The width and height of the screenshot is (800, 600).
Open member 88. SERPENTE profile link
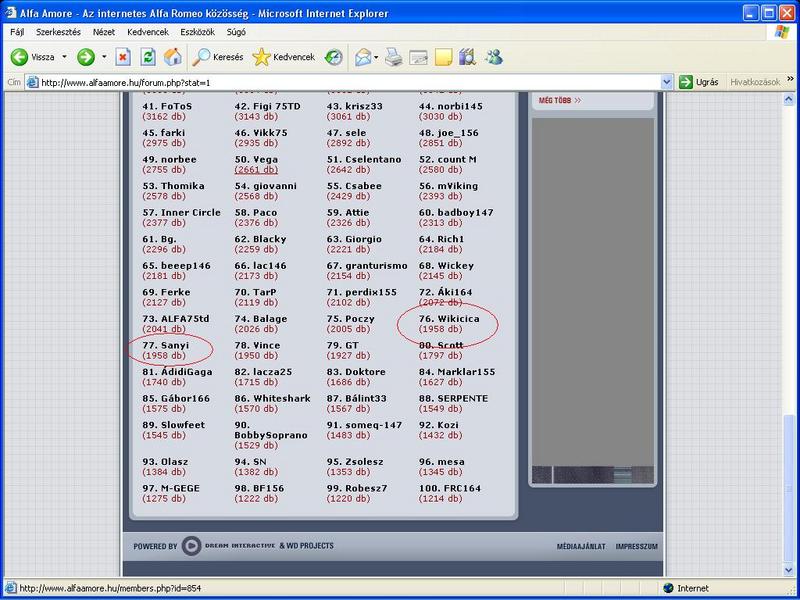coord(454,398)
